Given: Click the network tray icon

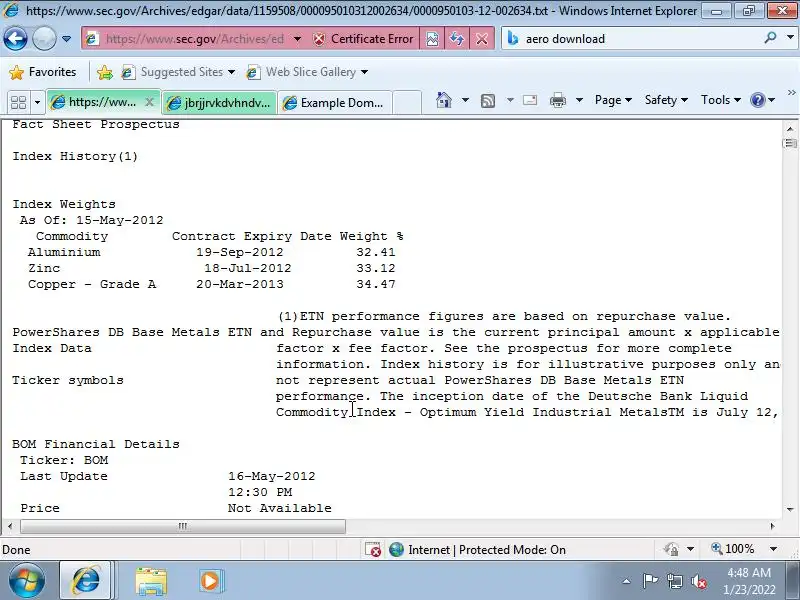Looking at the screenshot, I should click(674, 581).
